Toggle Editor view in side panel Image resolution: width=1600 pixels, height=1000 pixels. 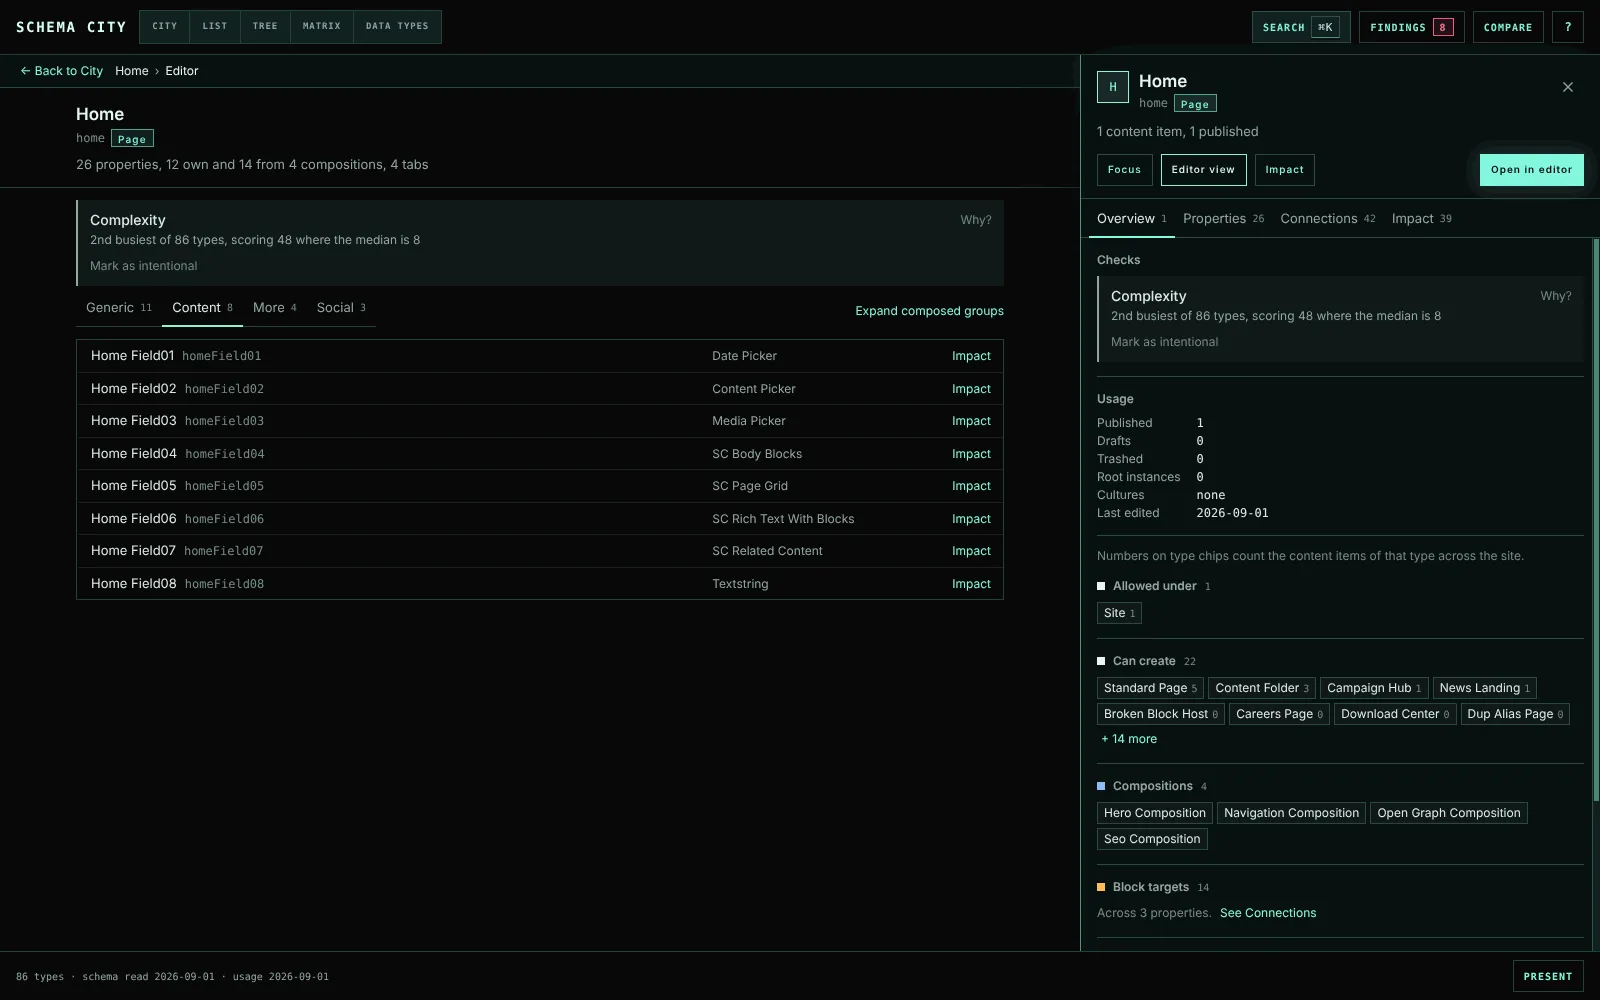[x=1203, y=170]
